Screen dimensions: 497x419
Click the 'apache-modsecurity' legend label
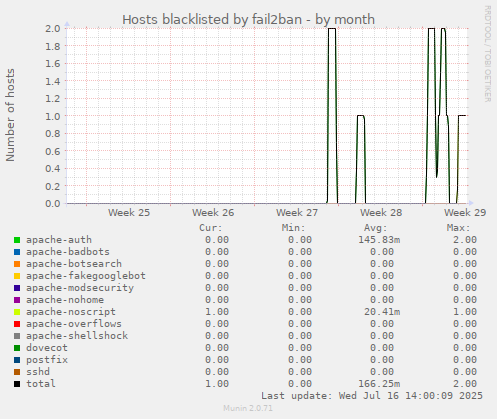coord(80,288)
